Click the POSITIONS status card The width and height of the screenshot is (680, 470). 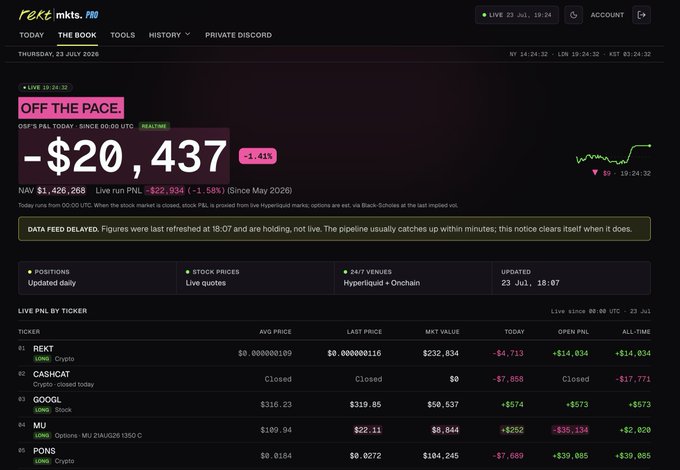[x=98, y=277]
